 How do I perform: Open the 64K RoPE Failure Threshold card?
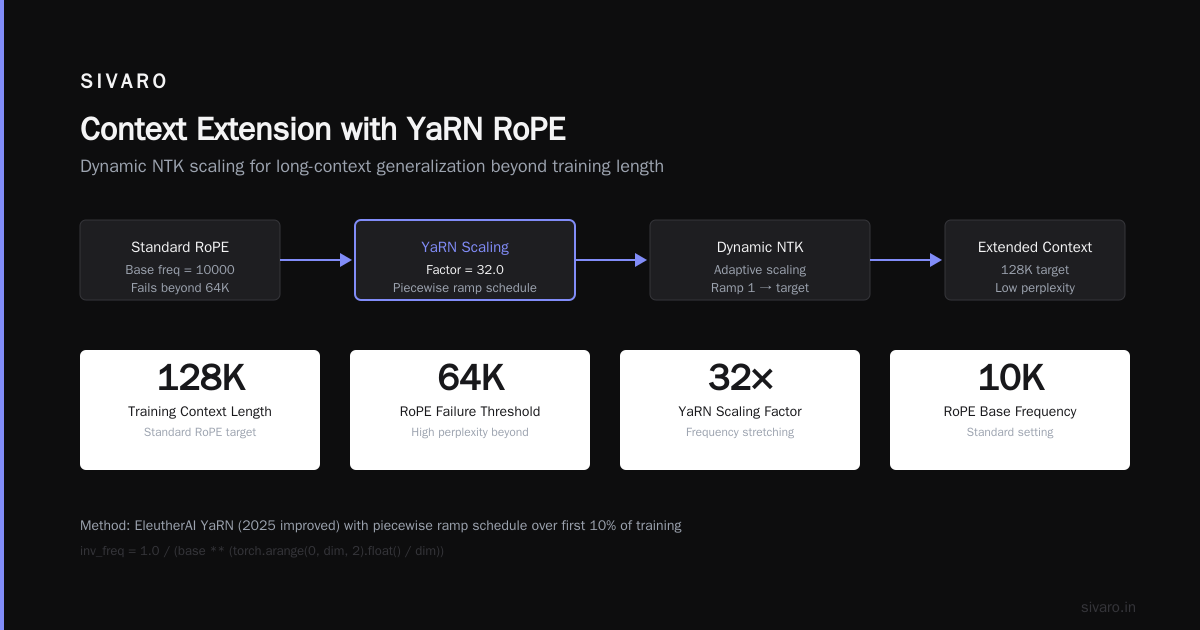pyautogui.click(x=470, y=410)
